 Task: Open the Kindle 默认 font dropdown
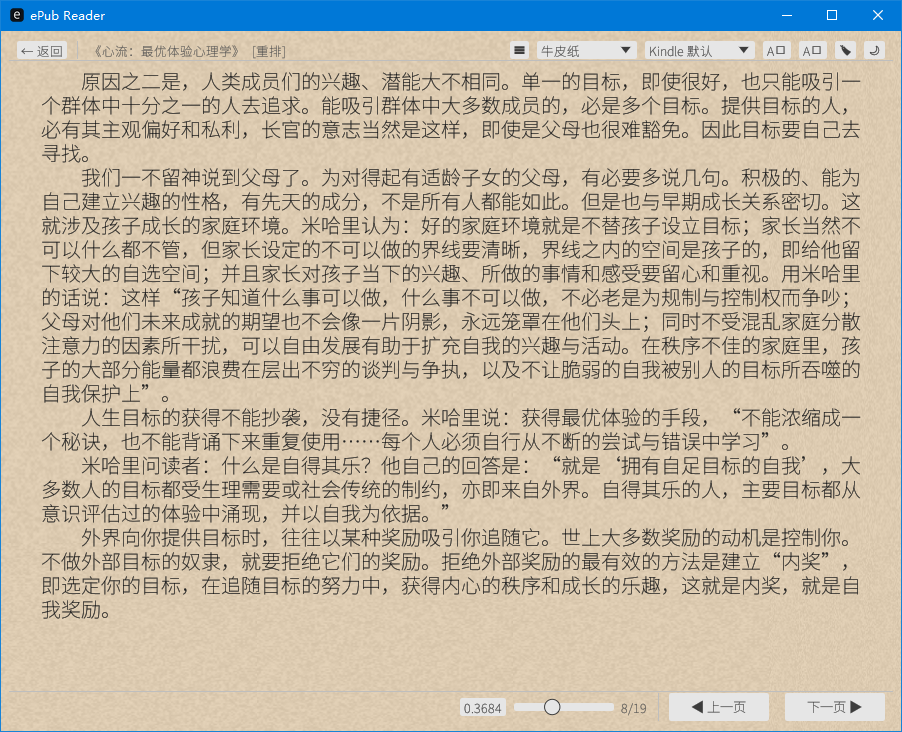coord(698,51)
